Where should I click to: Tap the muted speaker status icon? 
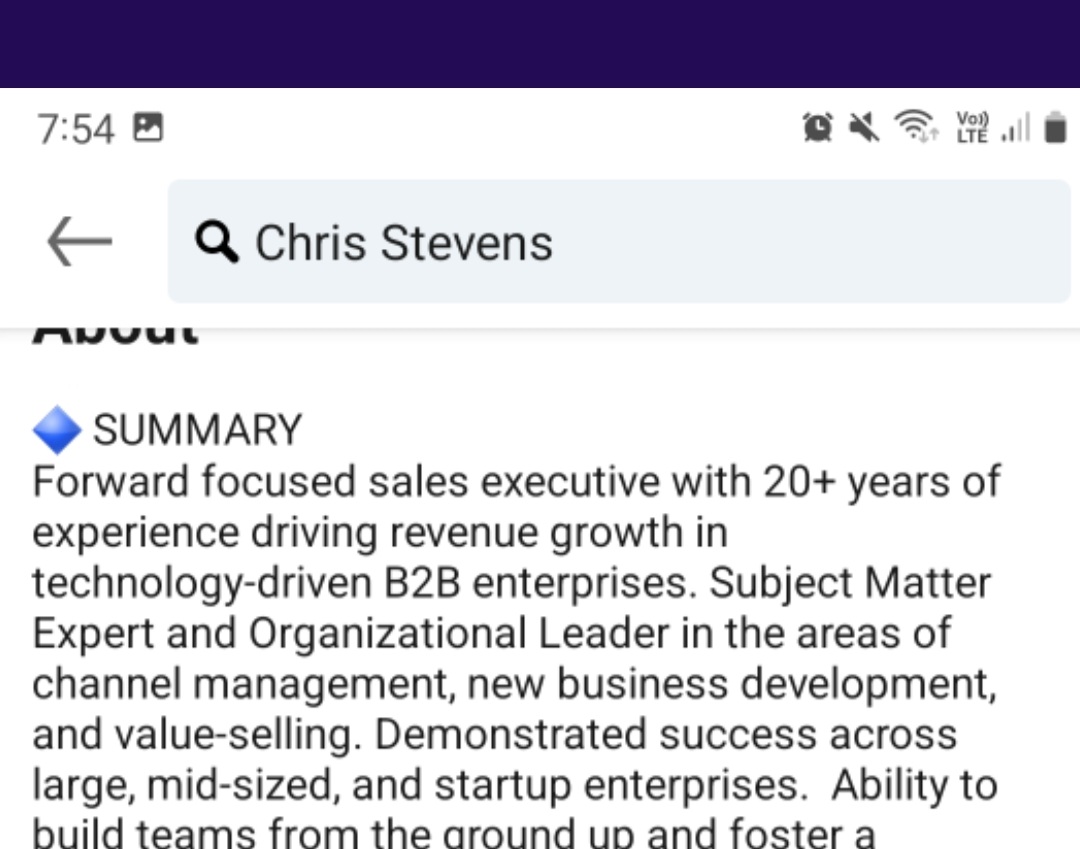(864, 127)
